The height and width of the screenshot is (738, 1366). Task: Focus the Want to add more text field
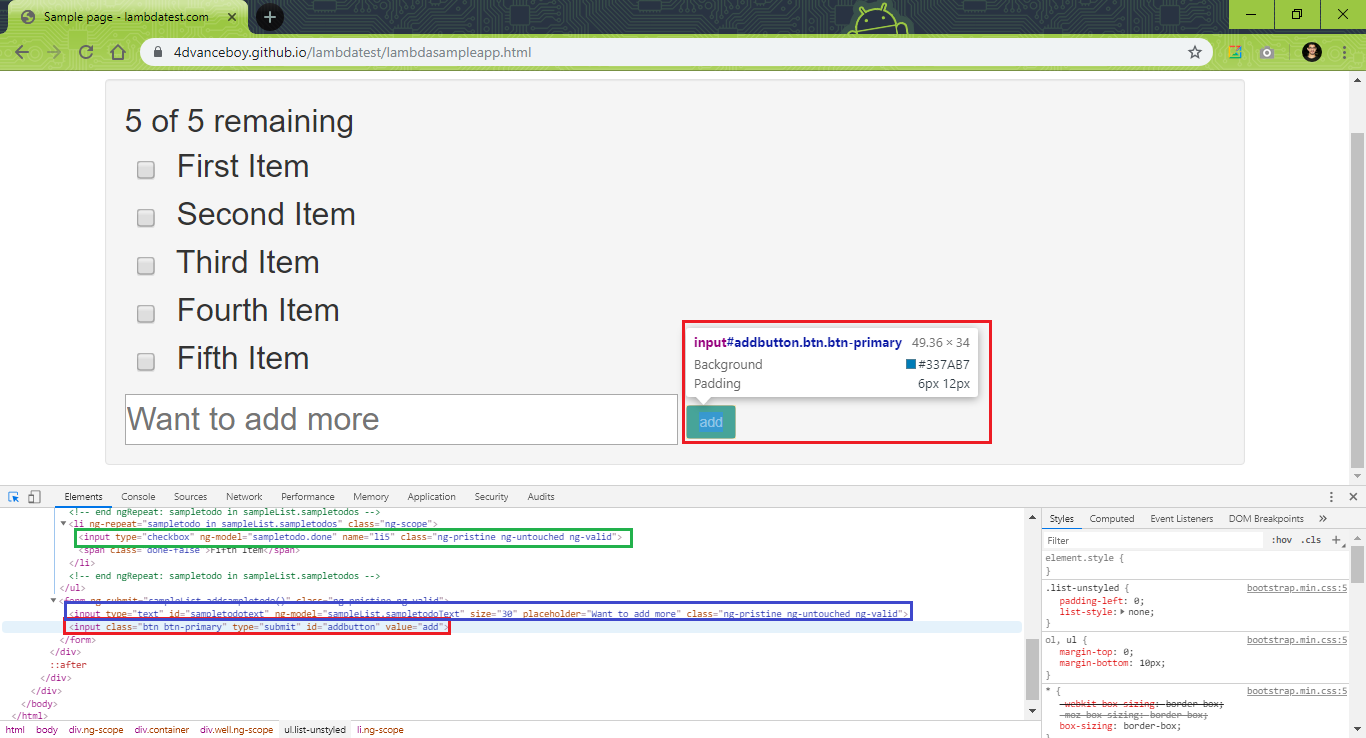(401, 419)
